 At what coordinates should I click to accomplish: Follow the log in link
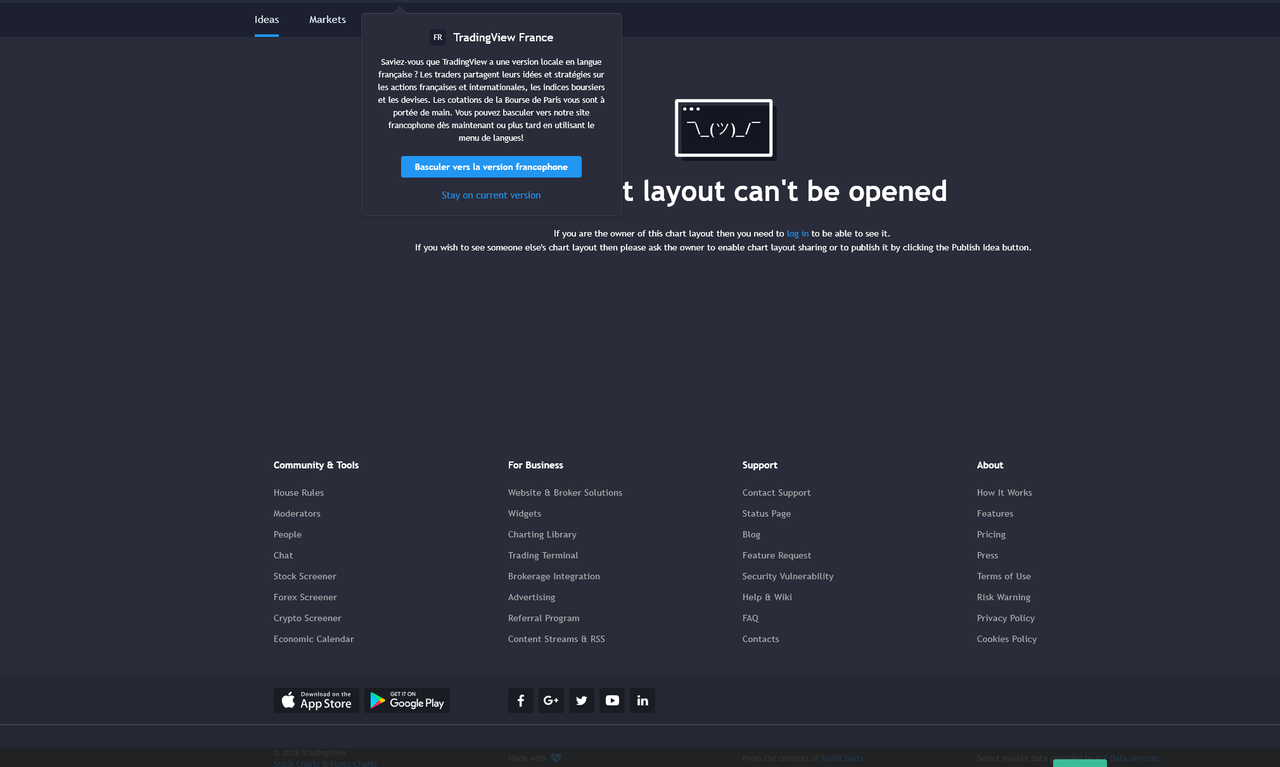[x=798, y=233]
